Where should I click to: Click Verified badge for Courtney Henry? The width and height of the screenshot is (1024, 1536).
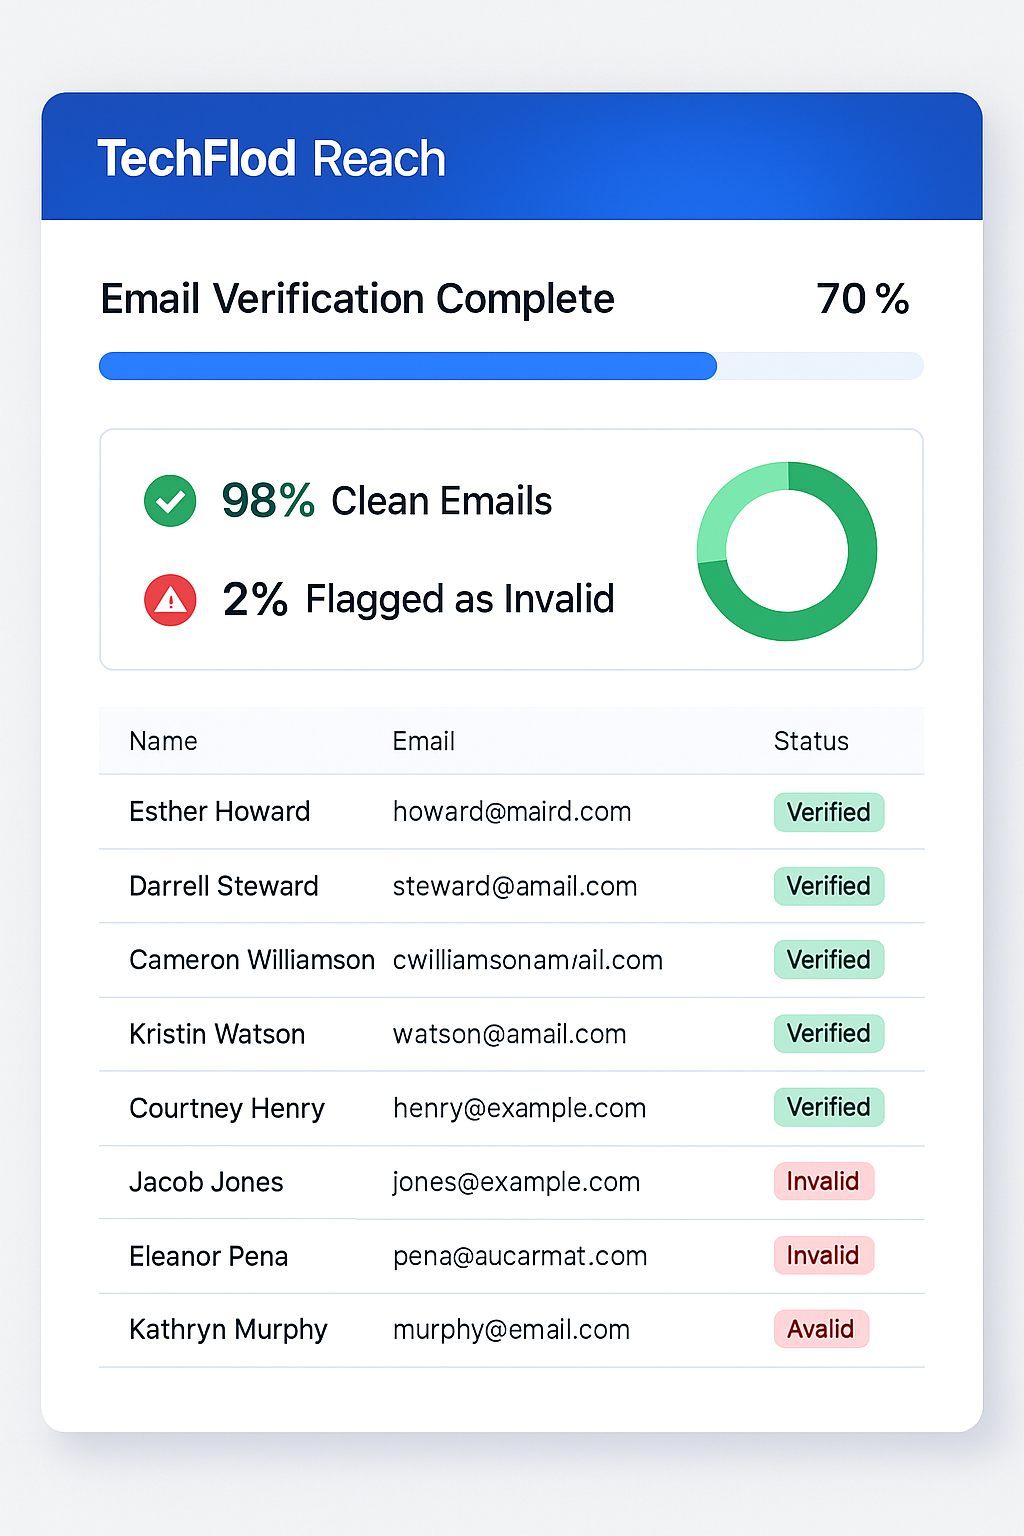point(829,1107)
